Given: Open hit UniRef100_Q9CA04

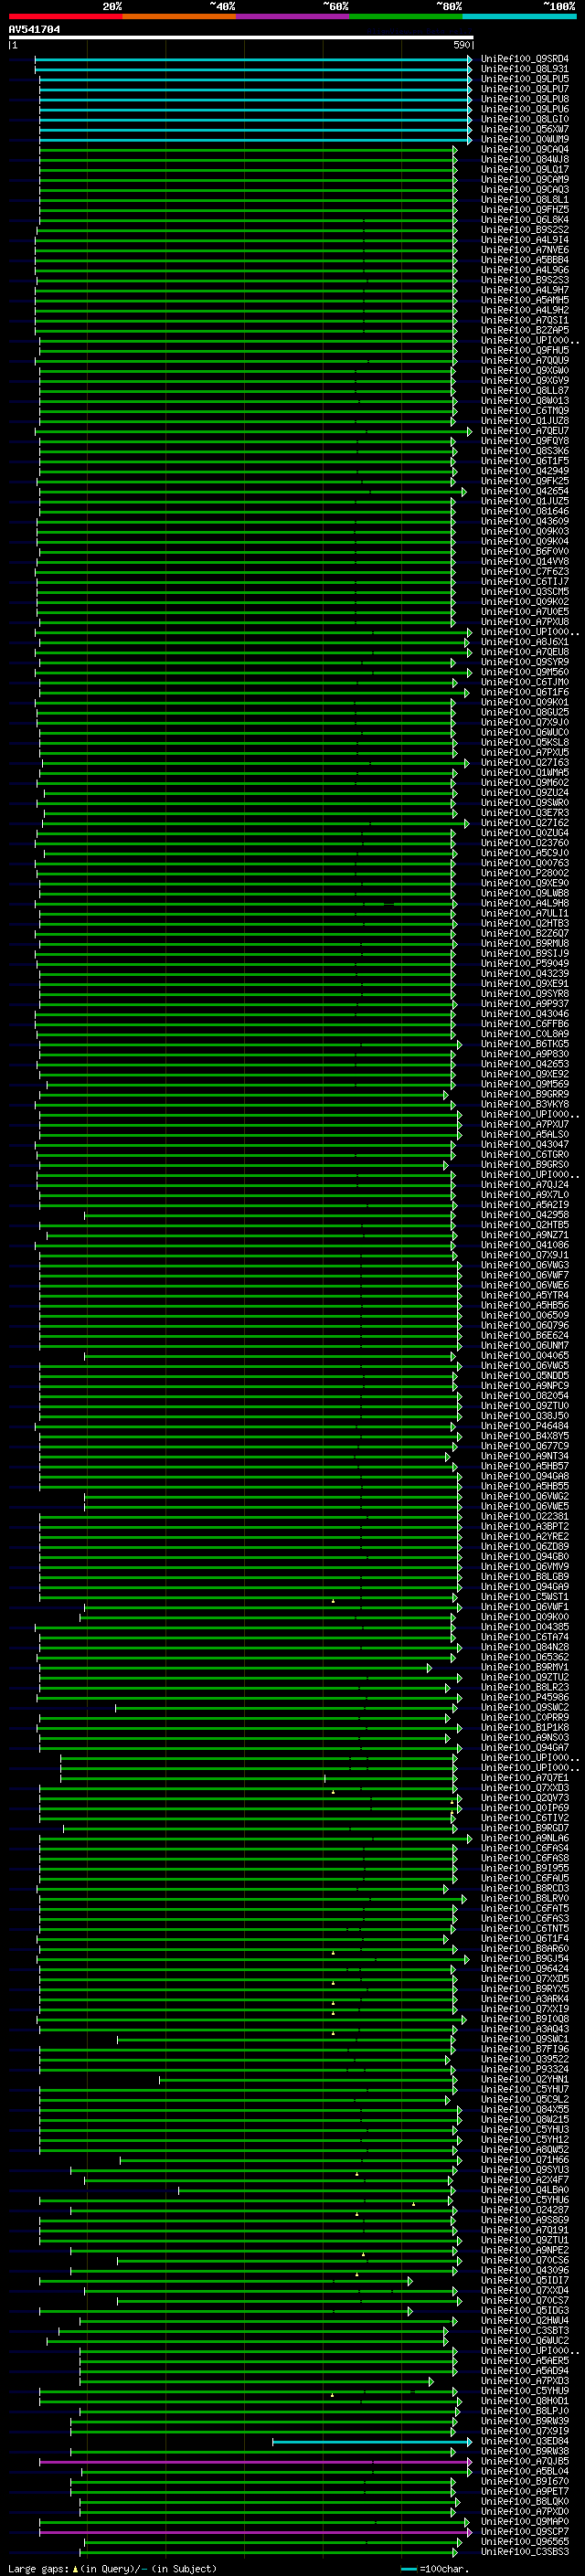Looking at the screenshot, I should (x=524, y=149).
